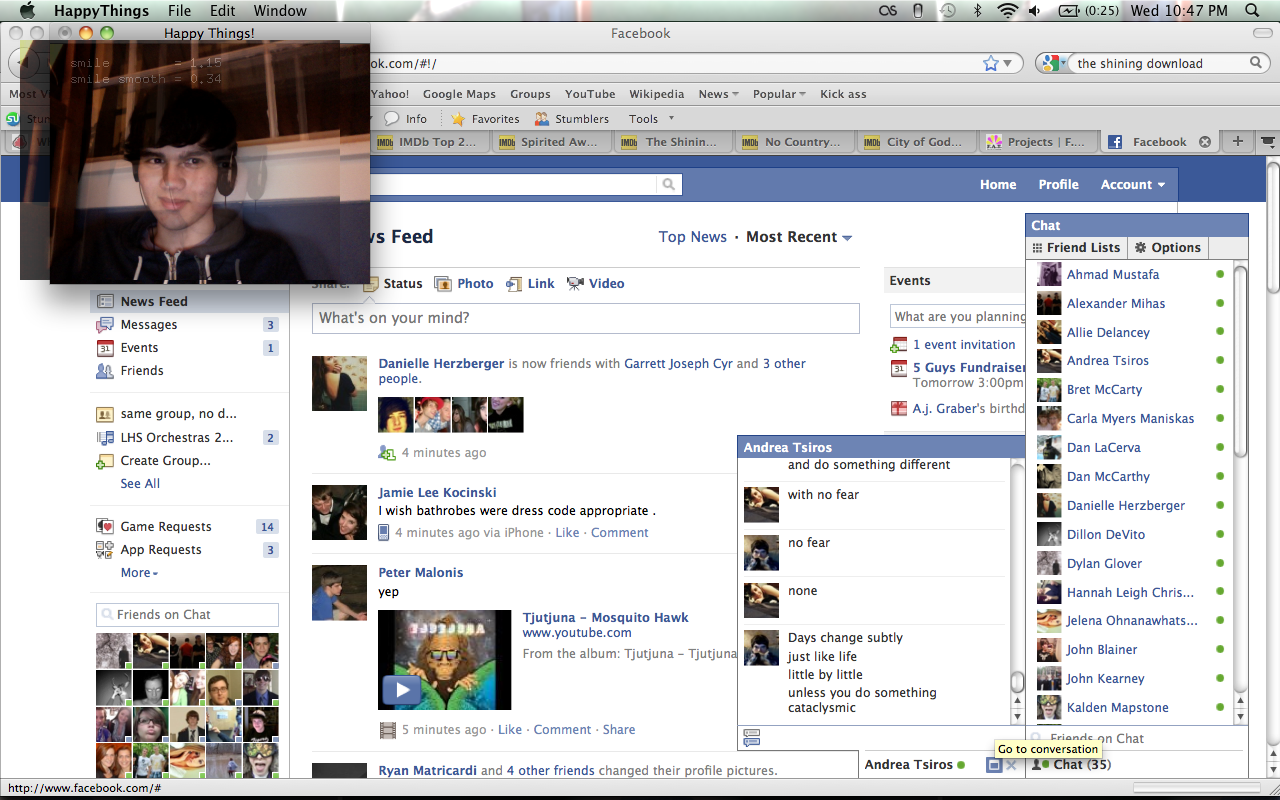Screen dimensions: 1280x800
Task: Open Danielle Herzberger's profile link in feed
Action: point(441,364)
